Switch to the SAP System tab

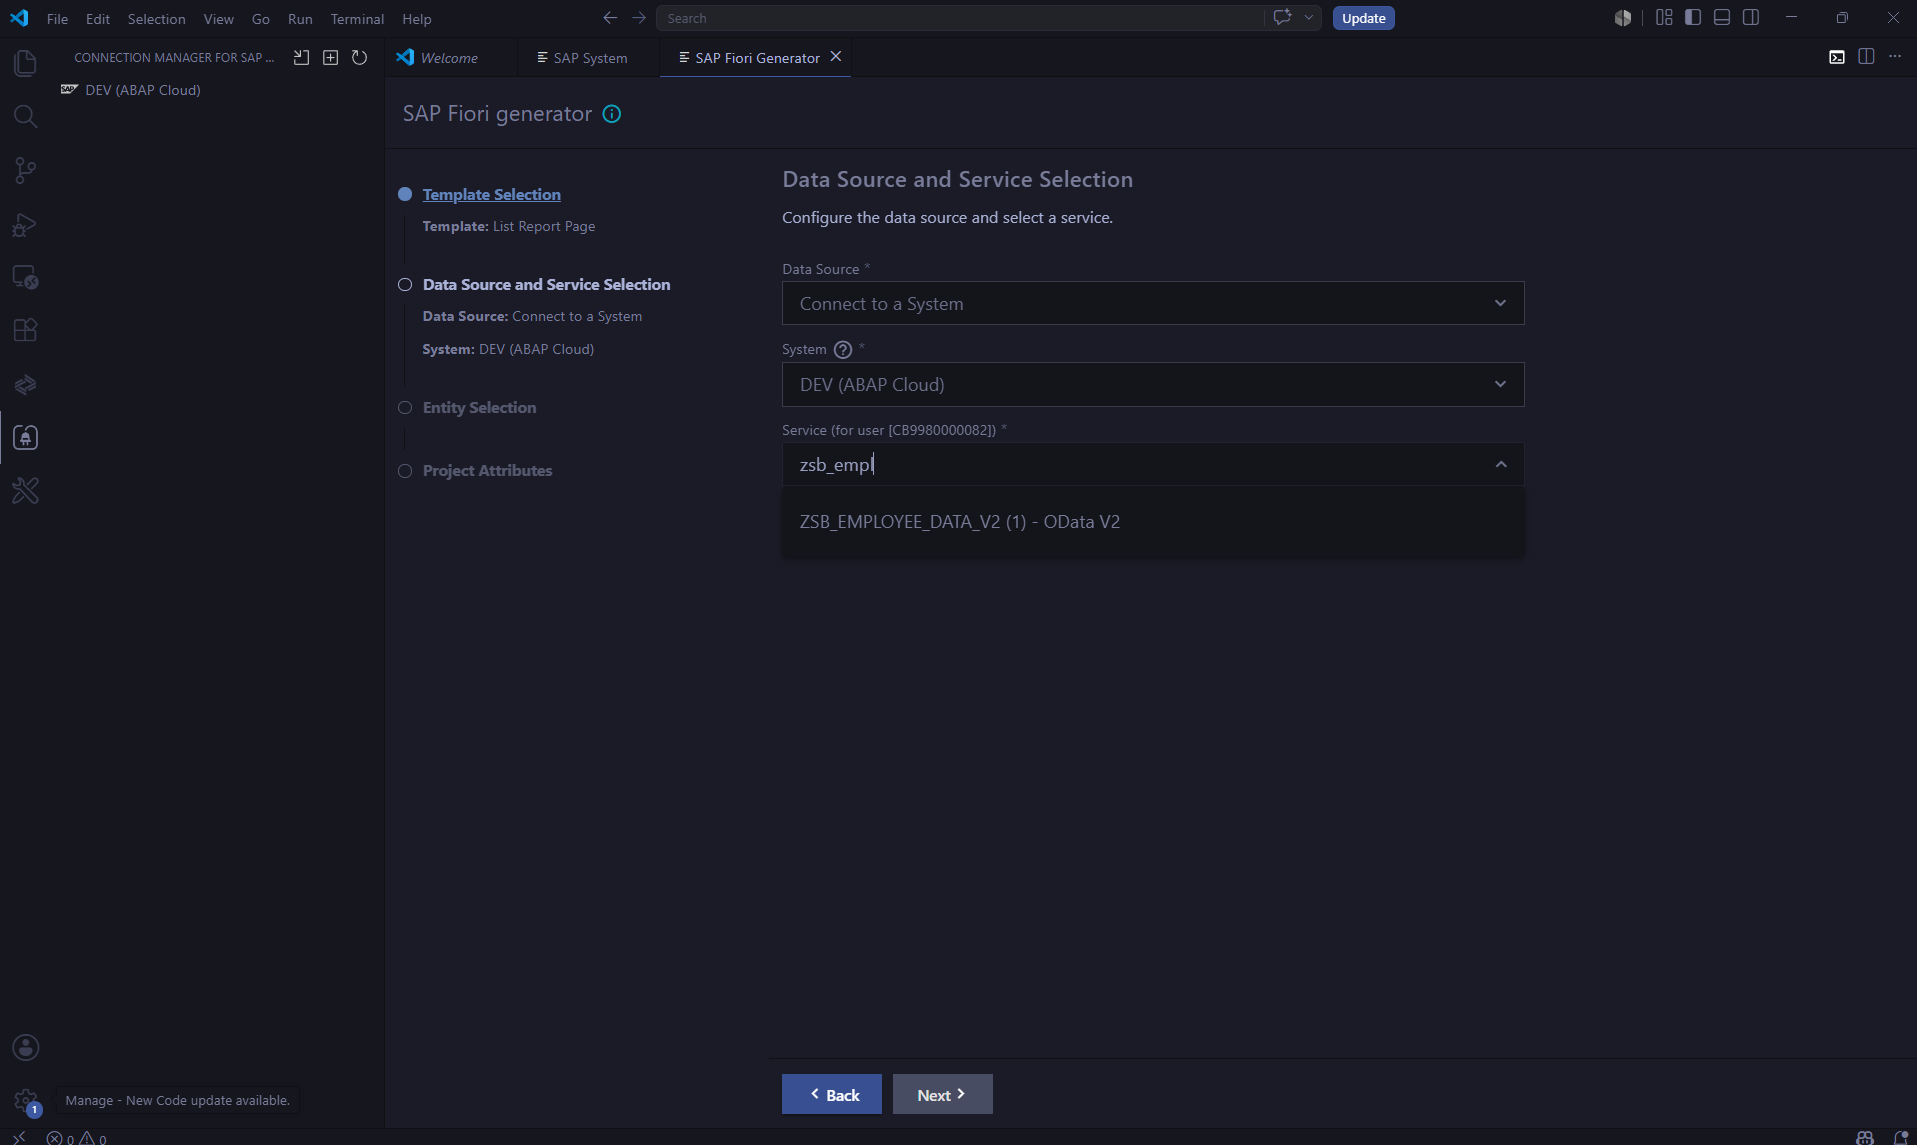[590, 58]
